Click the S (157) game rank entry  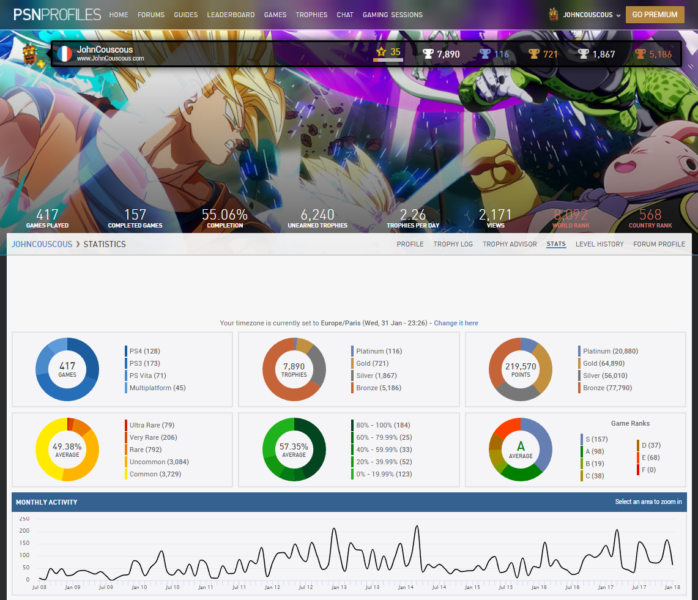click(594, 439)
